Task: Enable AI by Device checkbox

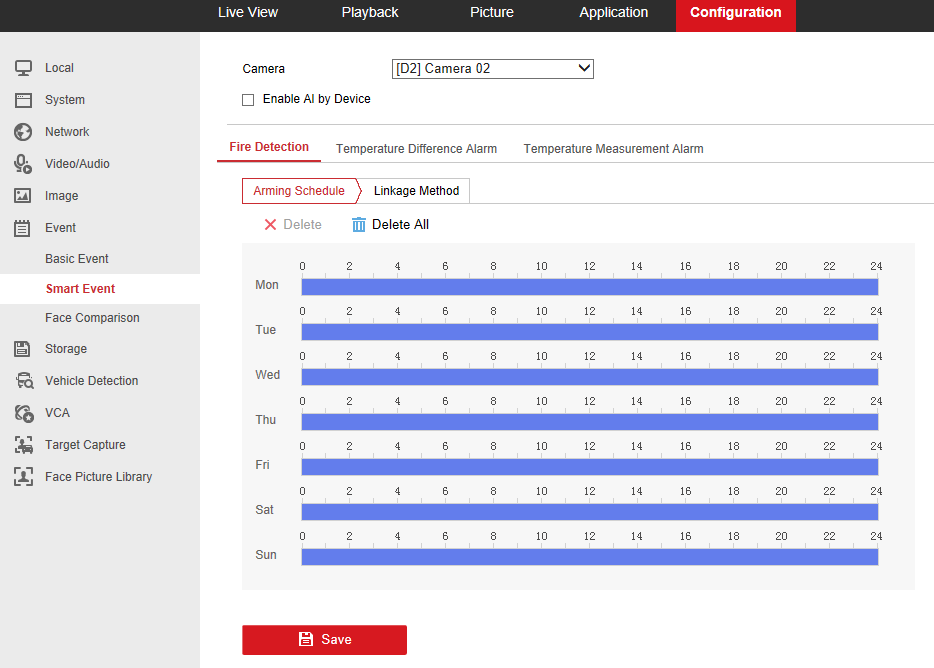Action: tap(248, 100)
